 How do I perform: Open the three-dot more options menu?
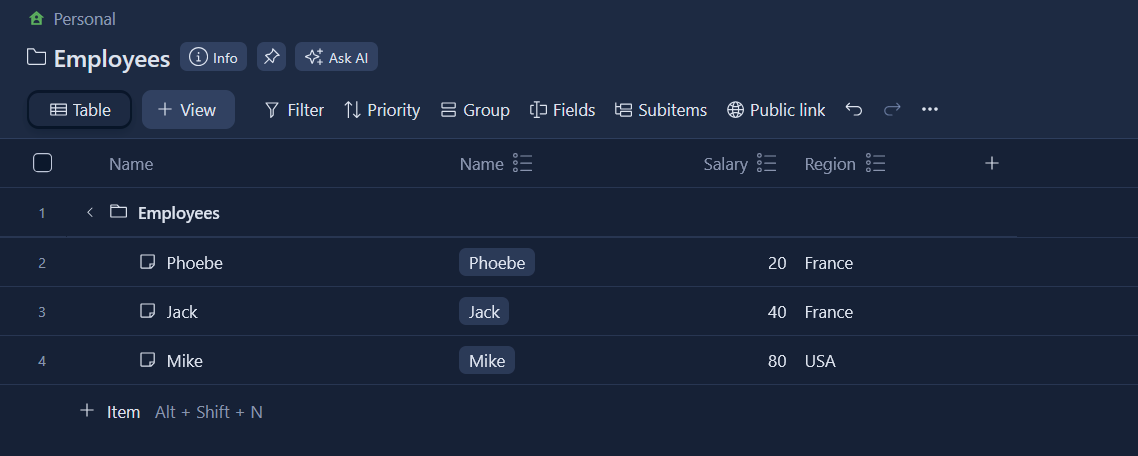930,110
